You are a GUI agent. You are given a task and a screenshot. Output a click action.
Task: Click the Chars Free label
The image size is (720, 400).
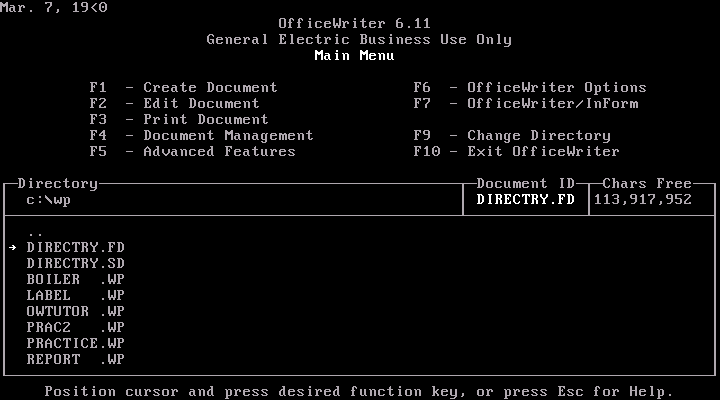(647, 184)
